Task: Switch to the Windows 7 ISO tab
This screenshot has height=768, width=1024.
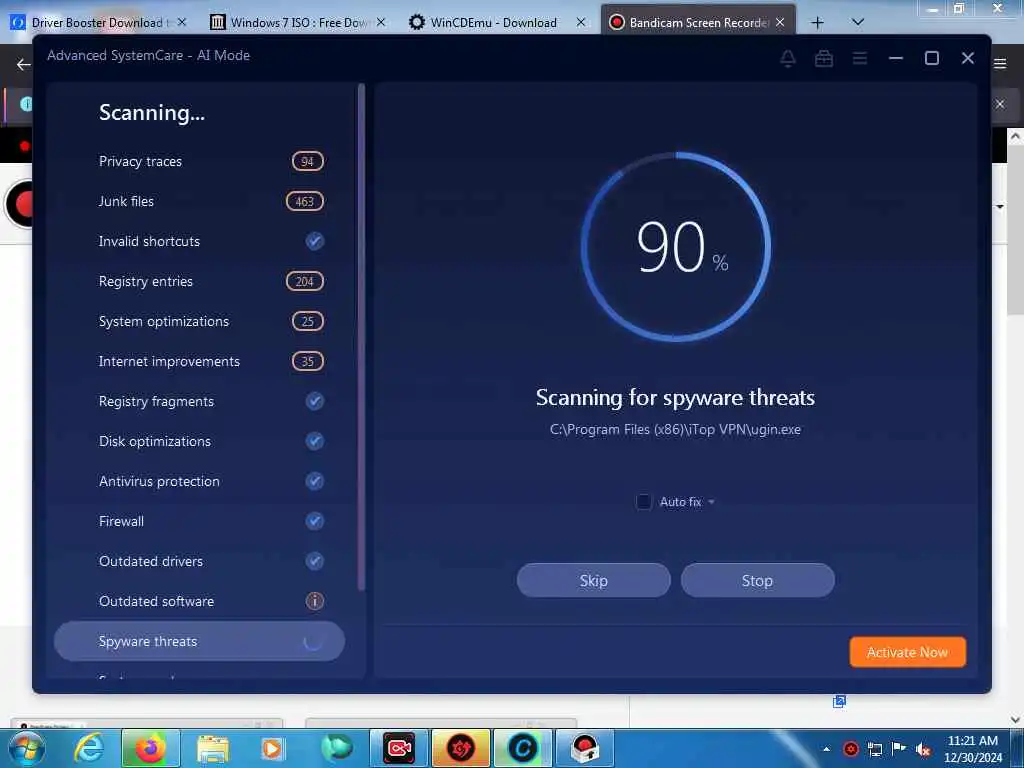Action: tap(297, 22)
